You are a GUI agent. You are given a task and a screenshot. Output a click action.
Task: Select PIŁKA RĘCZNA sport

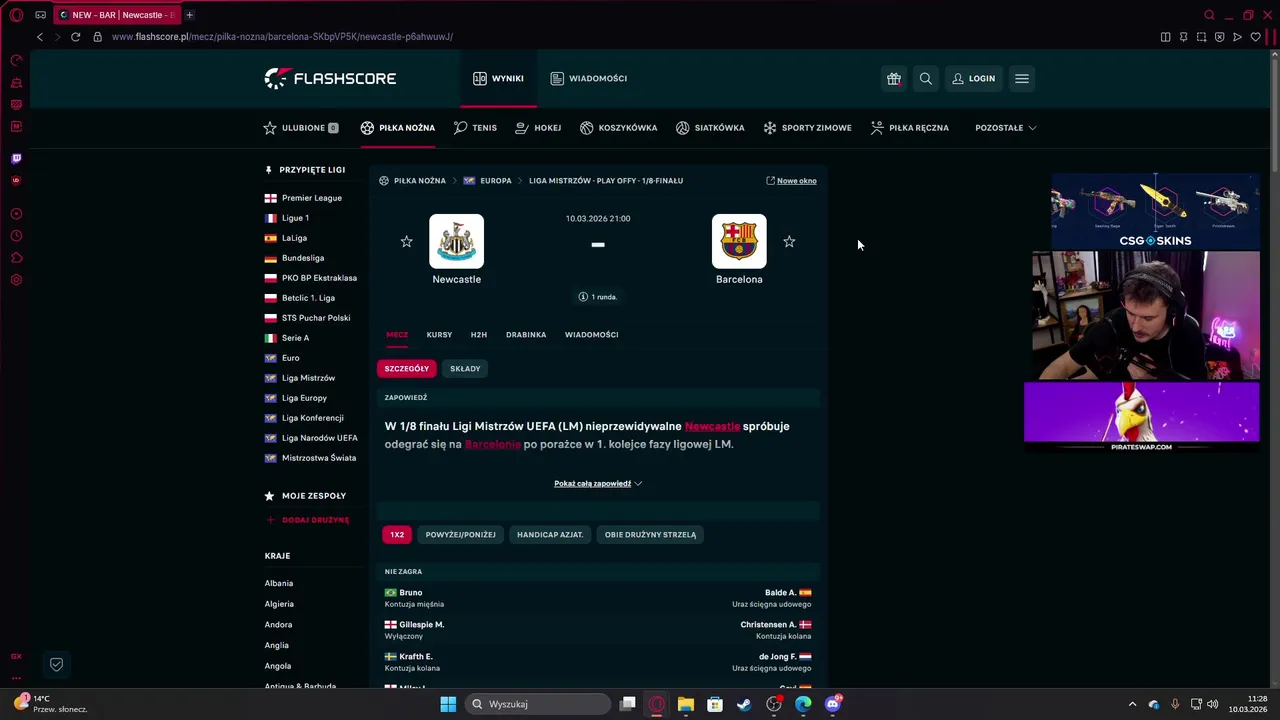(x=910, y=128)
